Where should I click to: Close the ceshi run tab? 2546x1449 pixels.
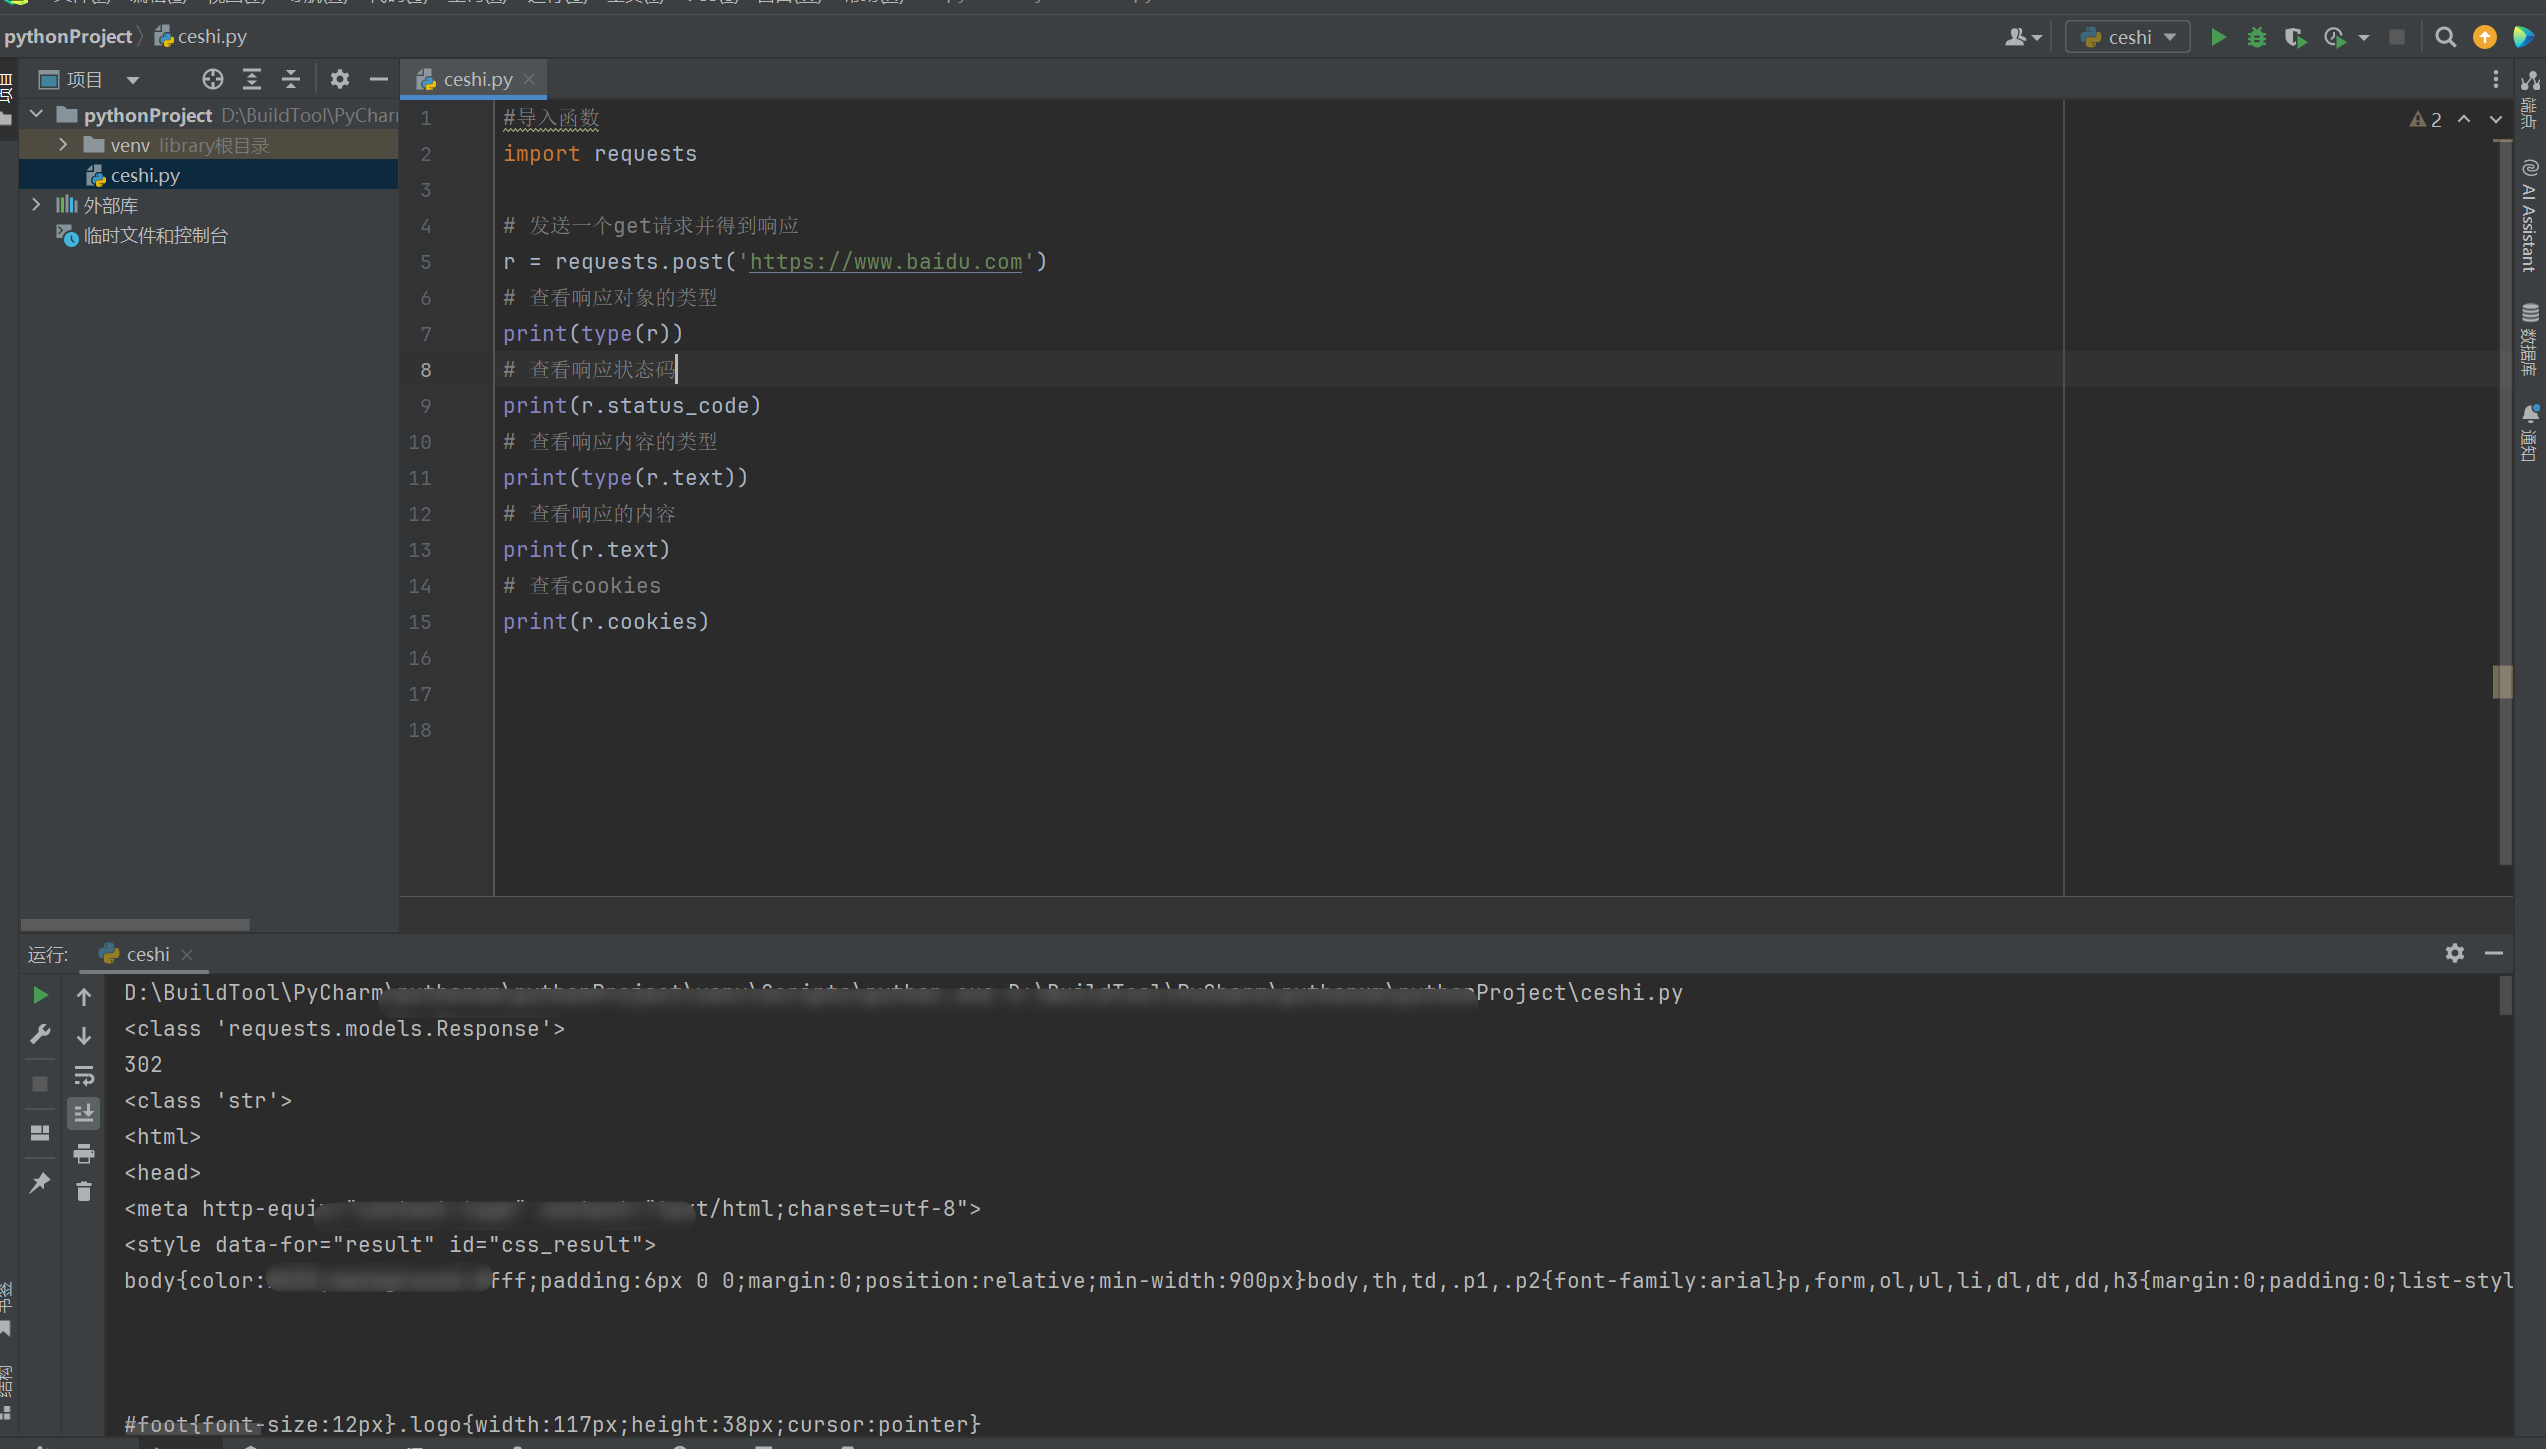pos(187,954)
